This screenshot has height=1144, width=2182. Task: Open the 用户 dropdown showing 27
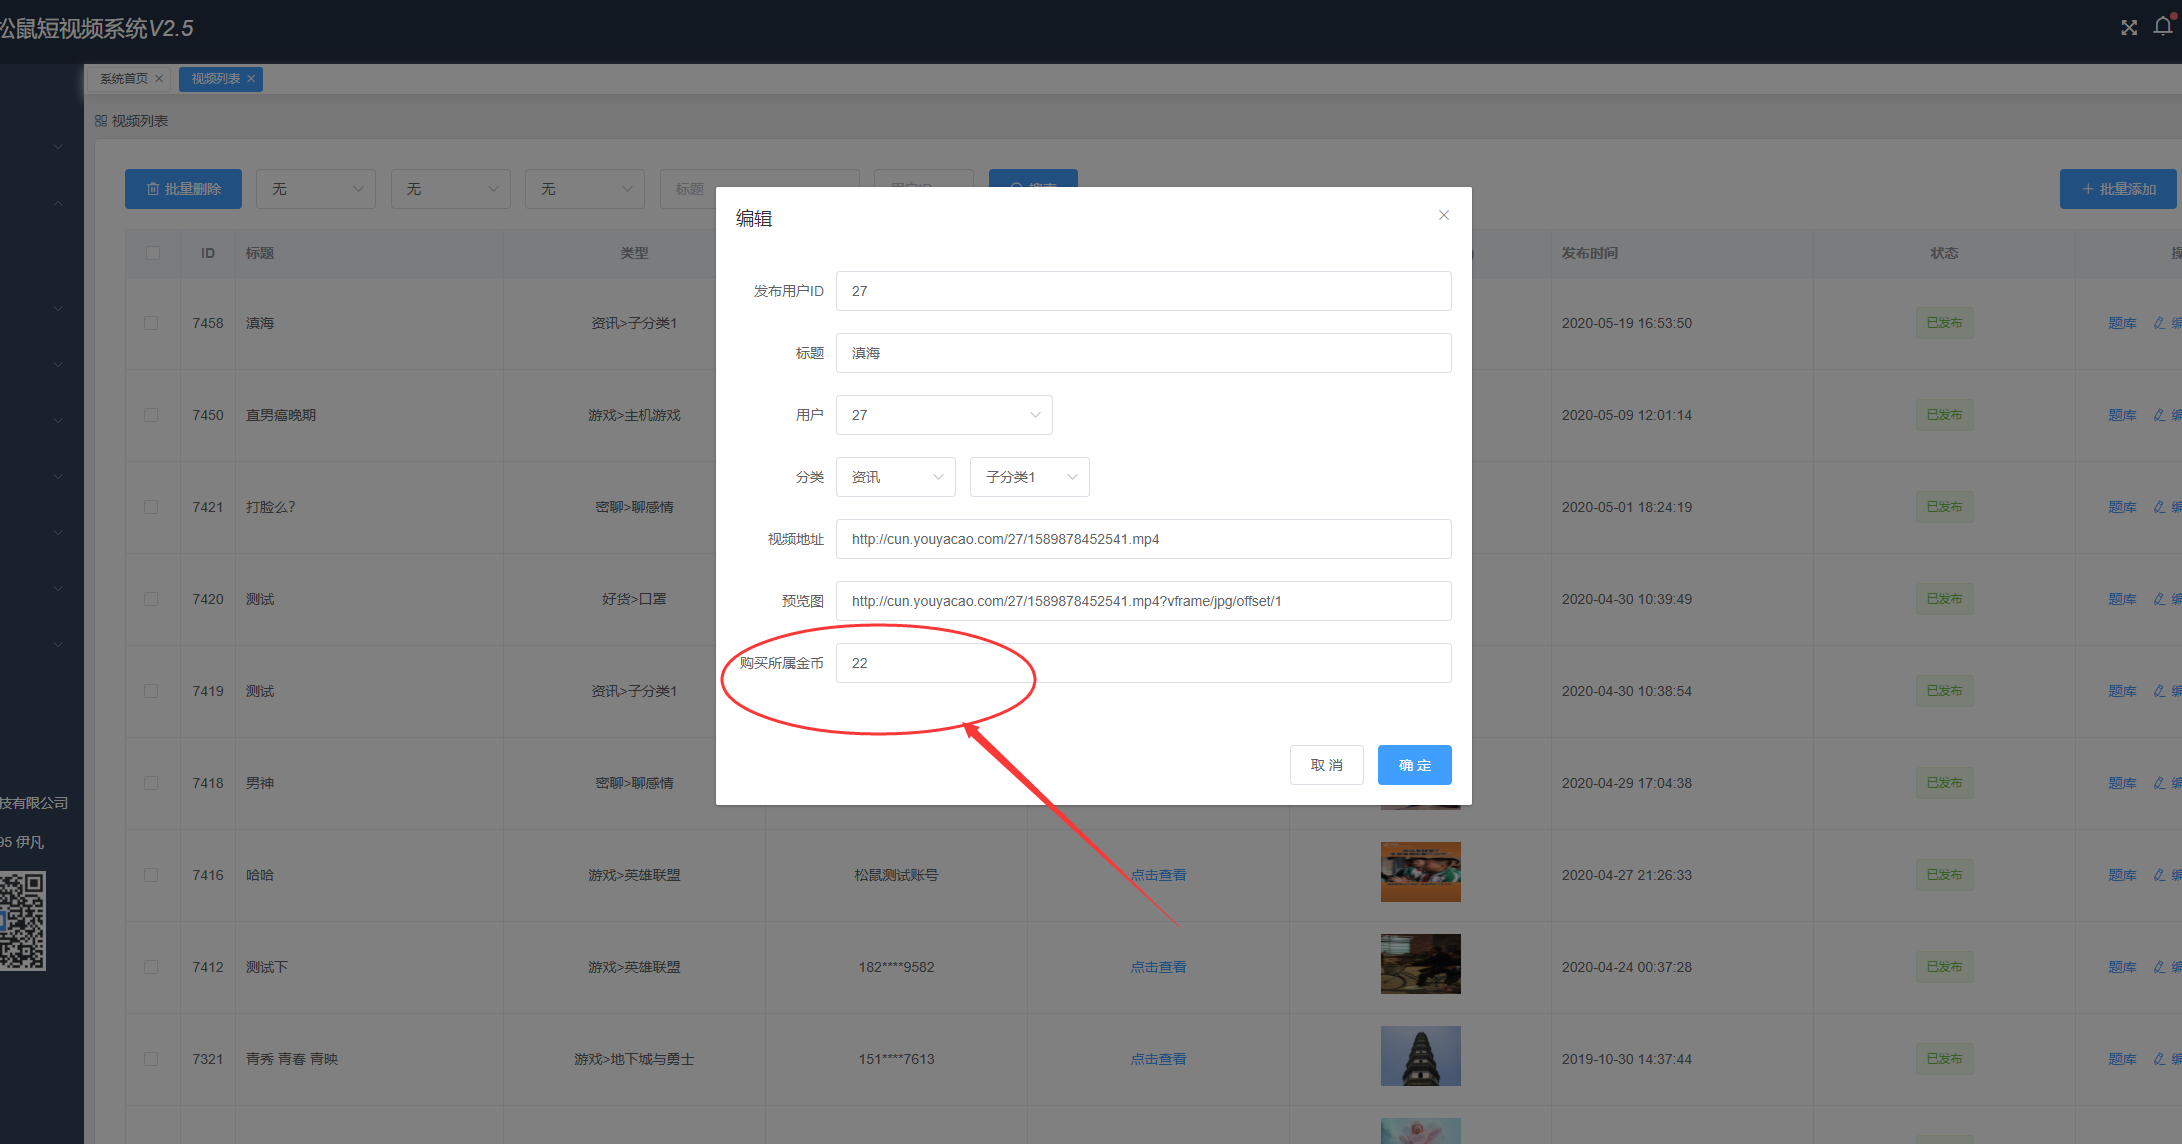[x=943, y=415]
